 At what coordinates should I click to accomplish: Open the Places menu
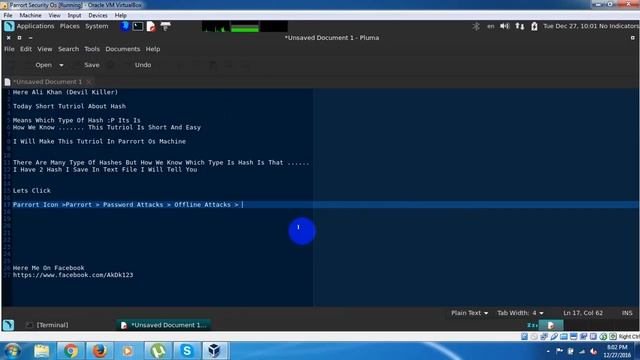70,26
